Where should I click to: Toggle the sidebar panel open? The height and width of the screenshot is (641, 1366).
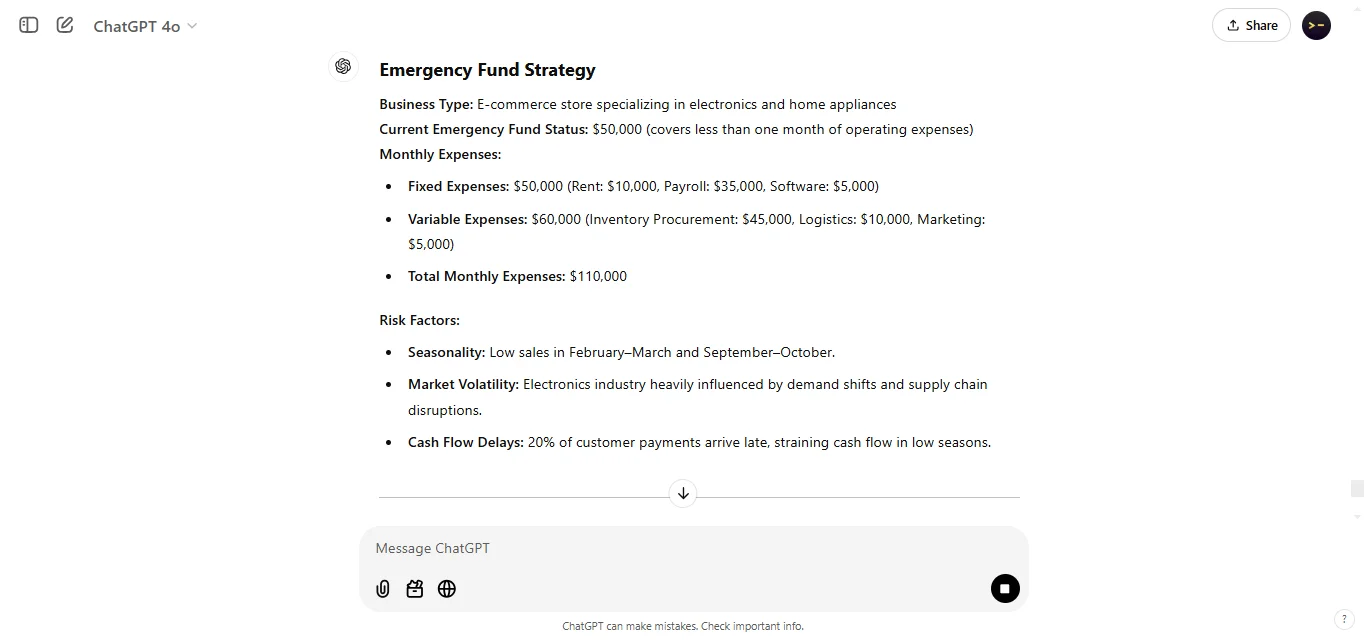pyautogui.click(x=28, y=25)
